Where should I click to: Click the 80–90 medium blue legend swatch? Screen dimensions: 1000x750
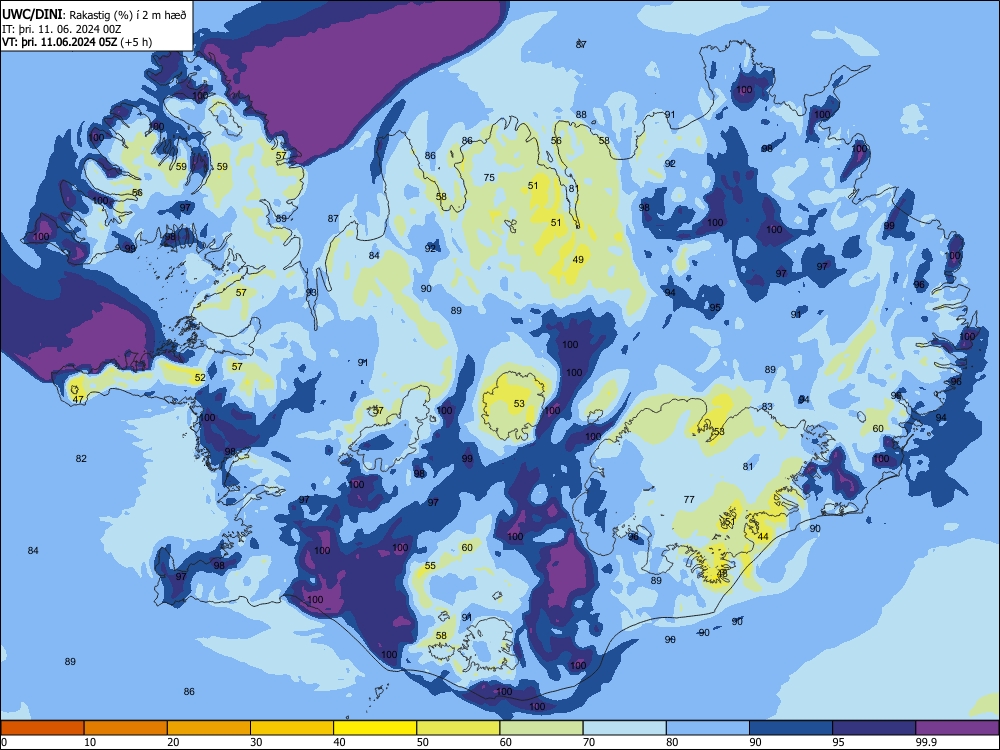pos(708,728)
